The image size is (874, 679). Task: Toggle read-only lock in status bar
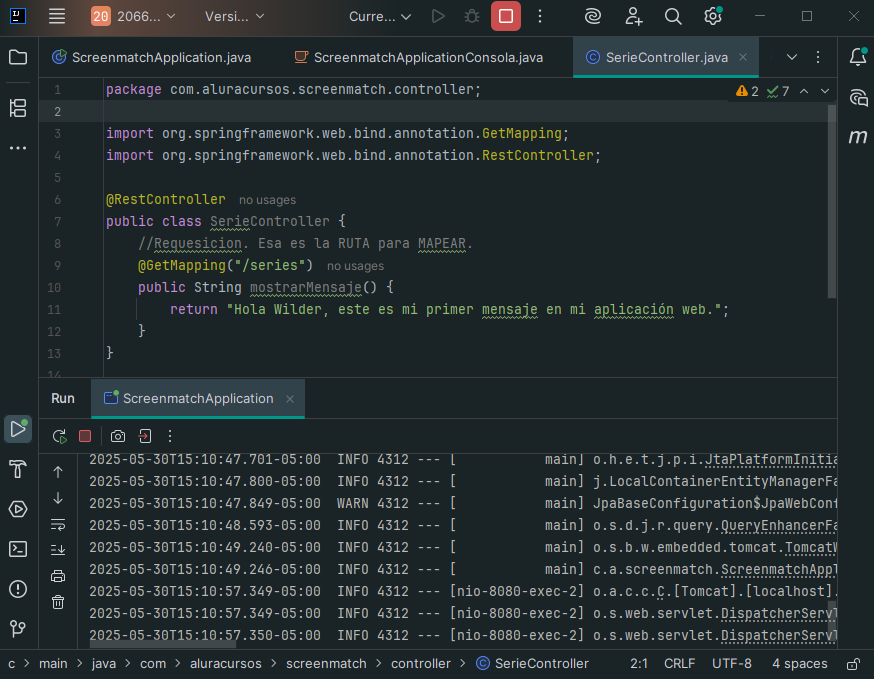(853, 664)
